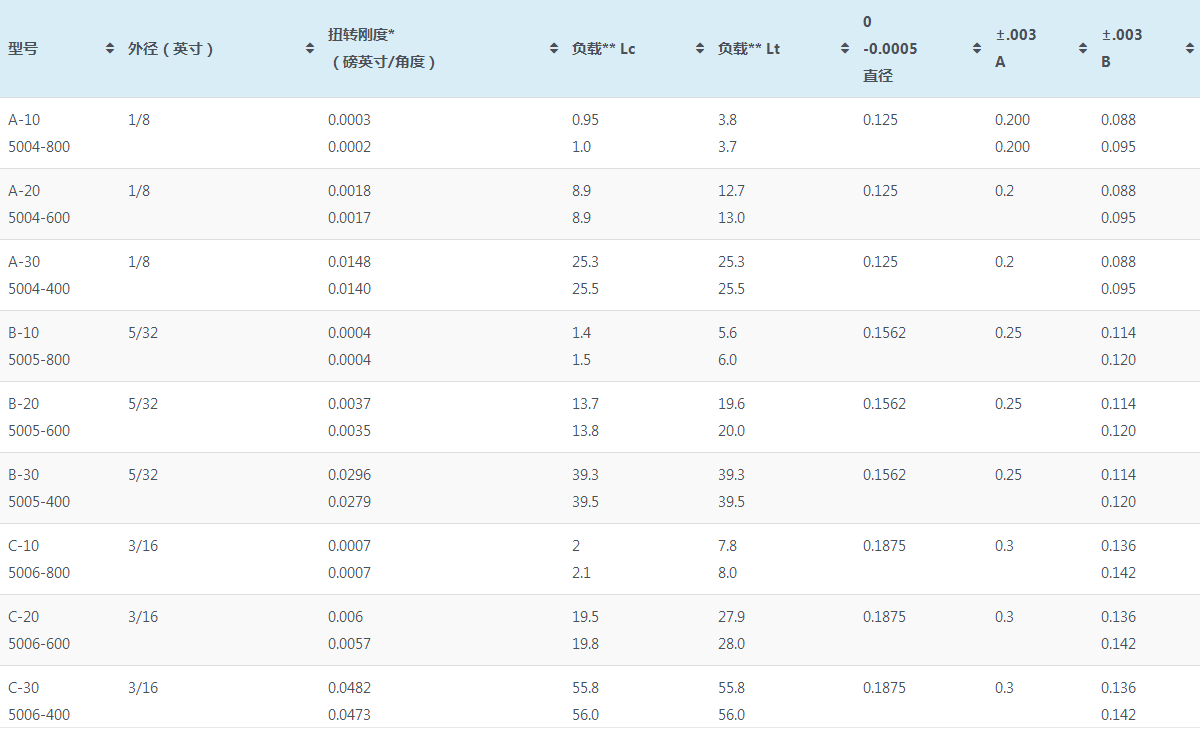Select the B-10 model entry
The height and width of the screenshot is (729, 1200).
pos(24,333)
